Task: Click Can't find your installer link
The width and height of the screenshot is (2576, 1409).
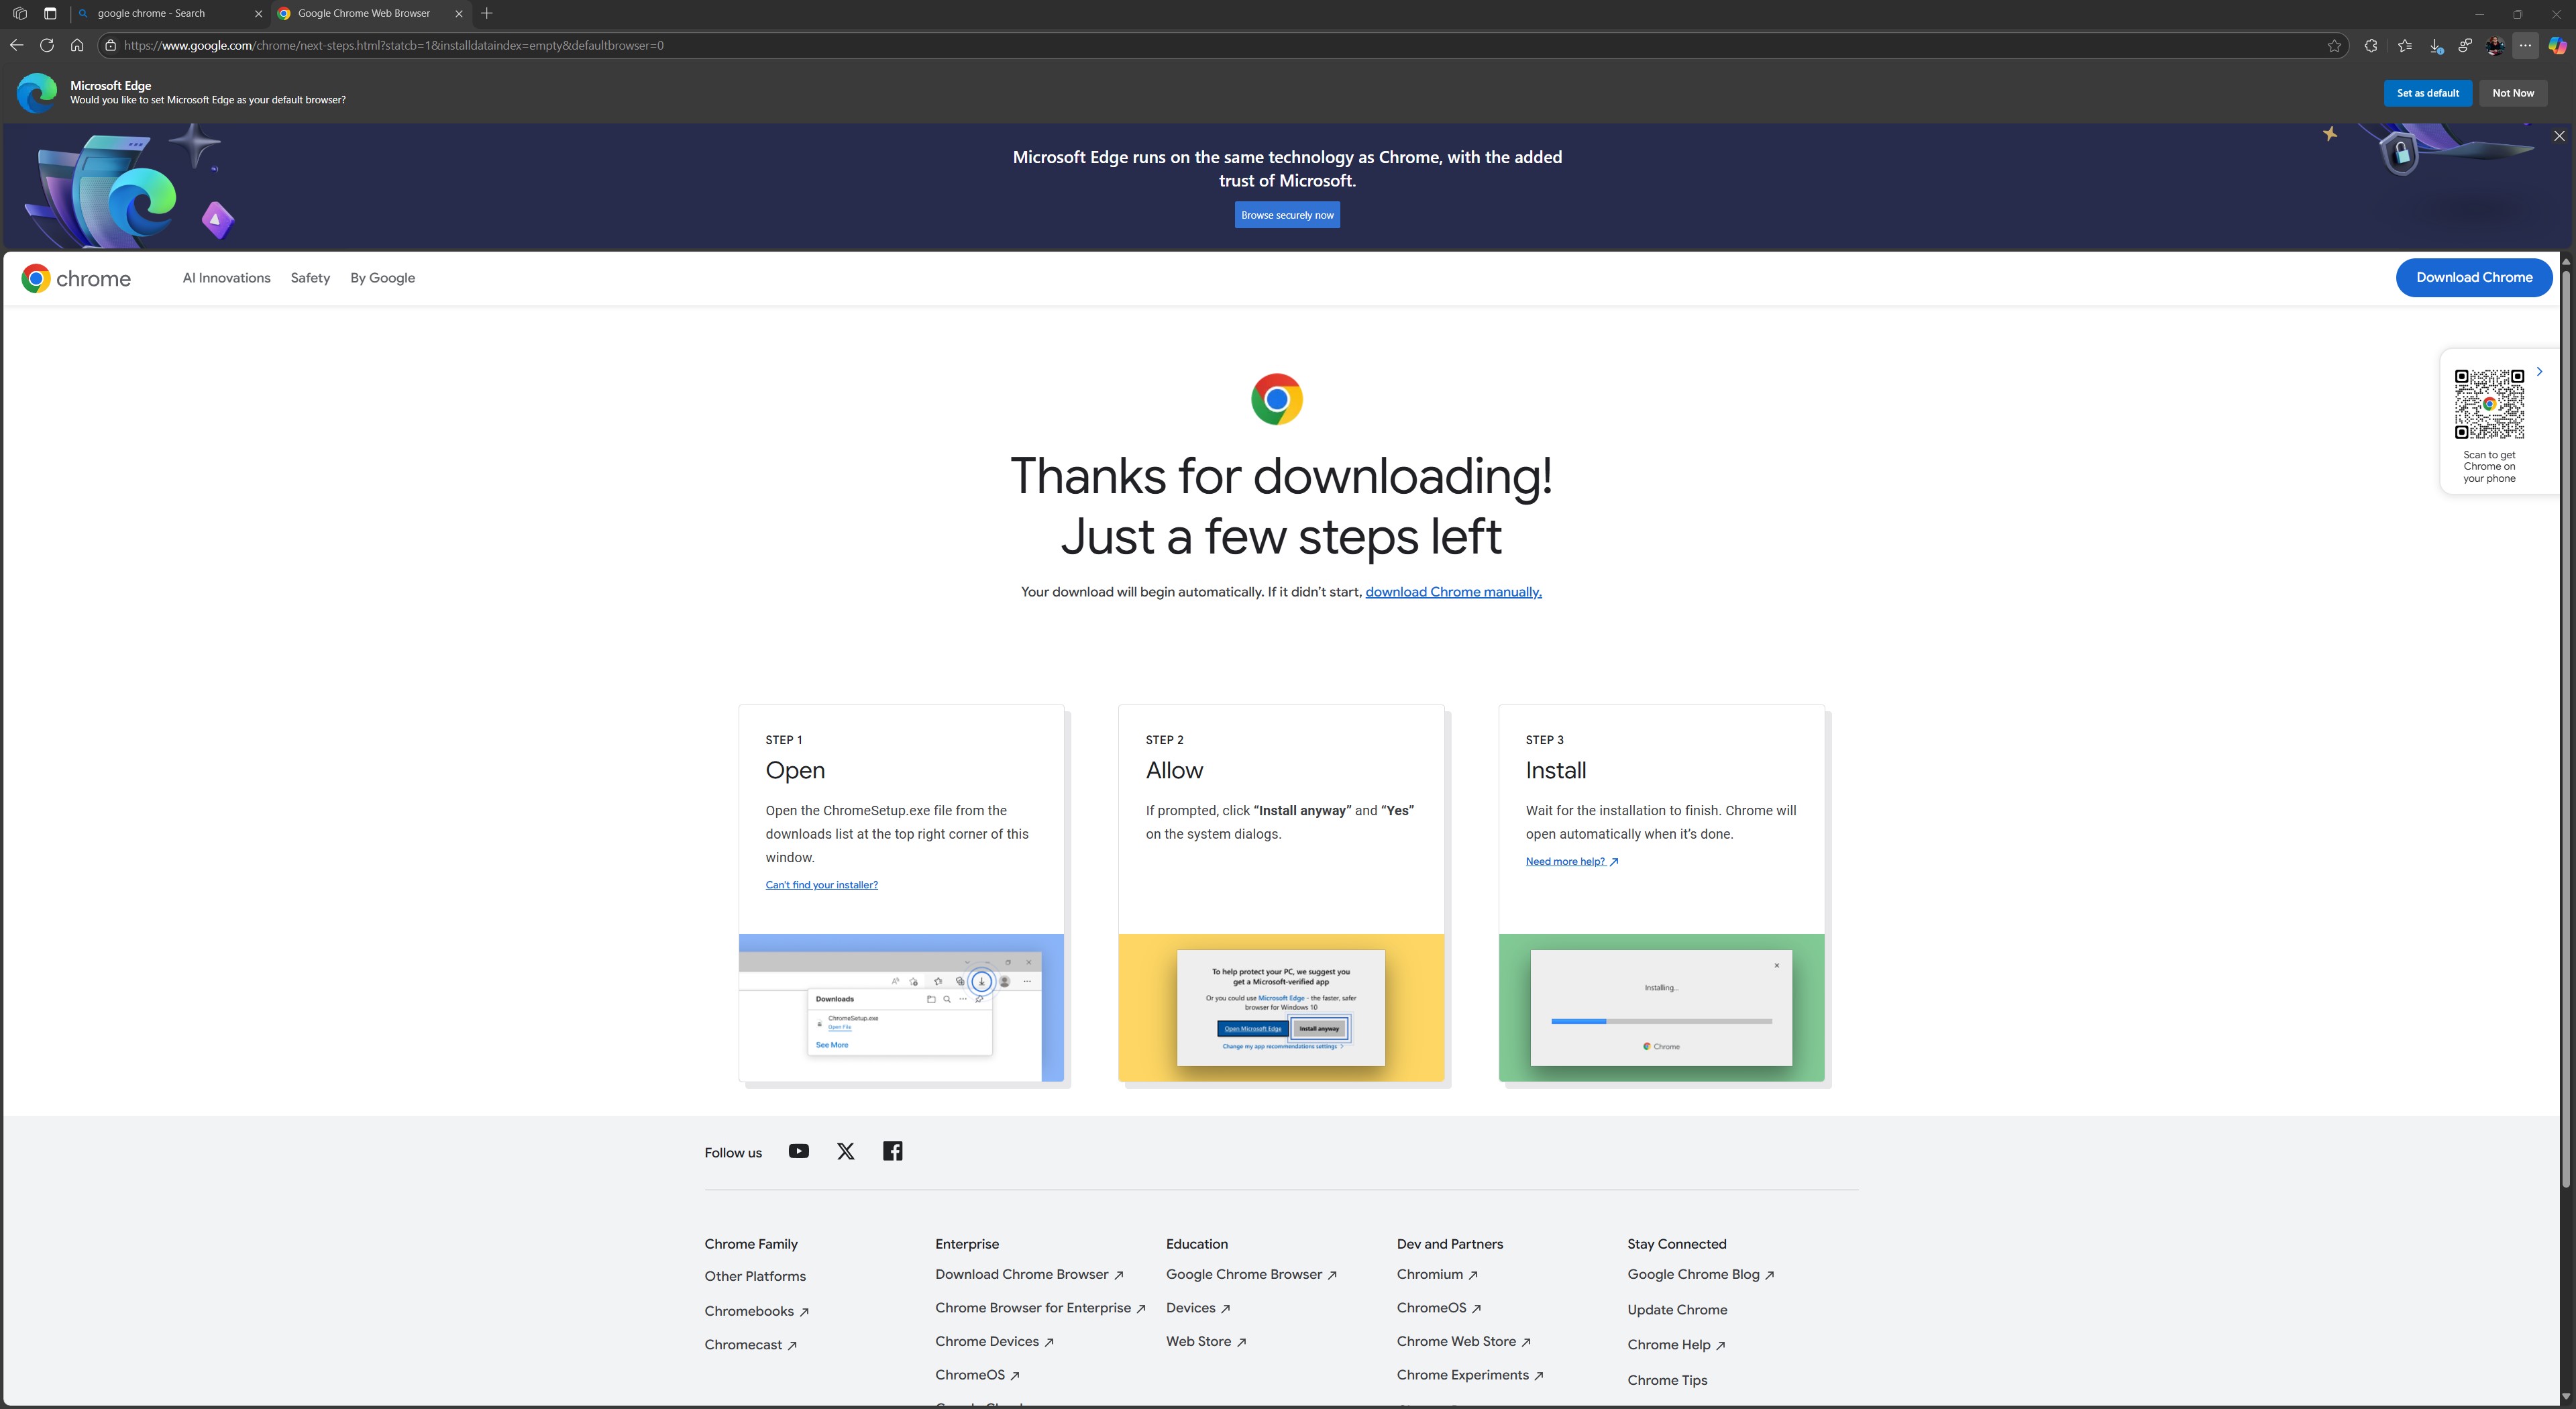Action: (x=820, y=885)
